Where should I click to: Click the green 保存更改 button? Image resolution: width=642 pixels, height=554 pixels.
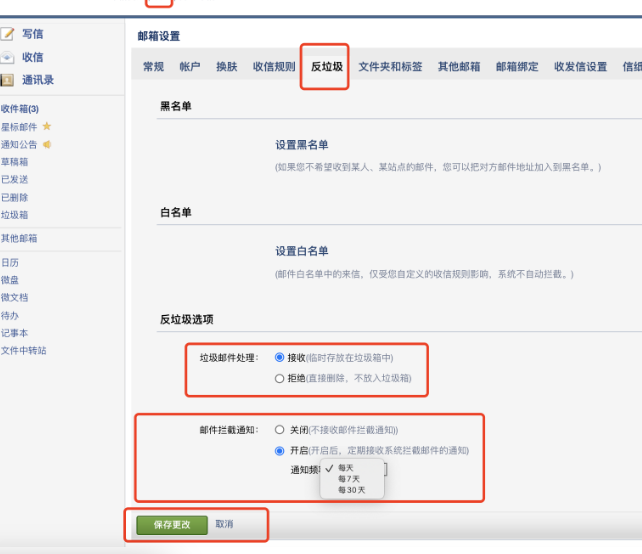pyautogui.click(x=171, y=525)
